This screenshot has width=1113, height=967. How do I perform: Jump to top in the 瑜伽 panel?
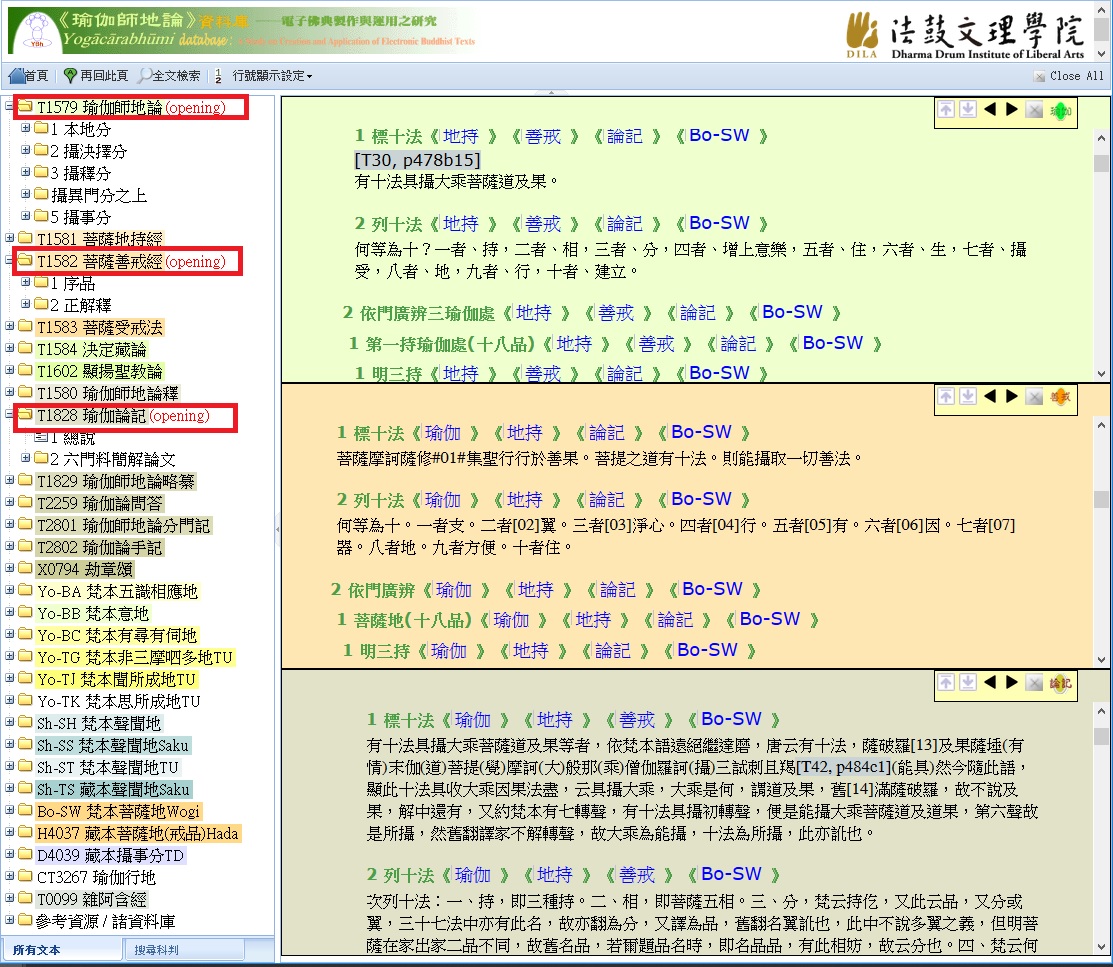[x=945, y=110]
